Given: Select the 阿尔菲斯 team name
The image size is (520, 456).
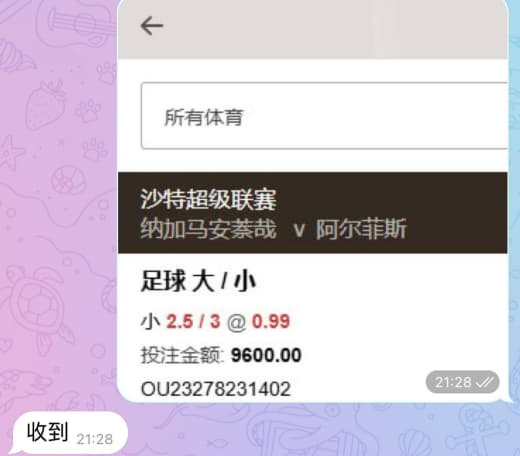Looking at the screenshot, I should 361,229.
